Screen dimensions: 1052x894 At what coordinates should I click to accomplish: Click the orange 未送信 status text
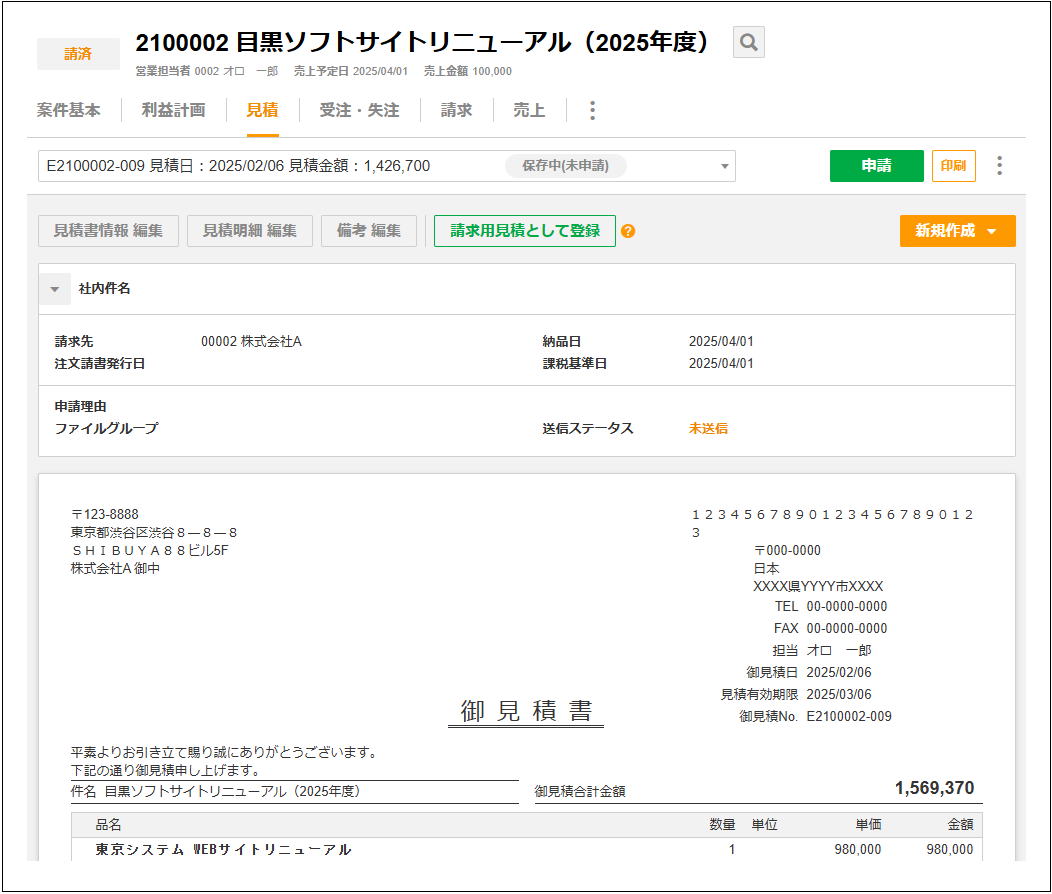click(x=707, y=428)
